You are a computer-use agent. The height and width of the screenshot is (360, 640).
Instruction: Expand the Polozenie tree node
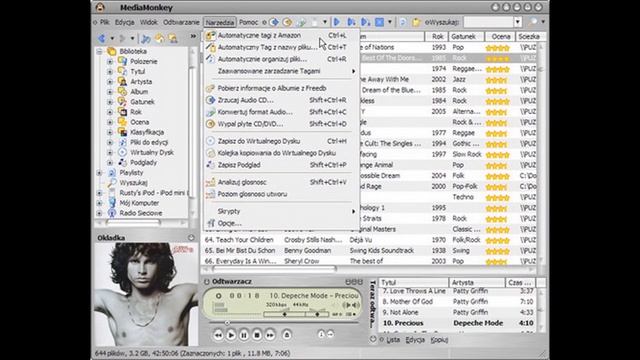click(110, 62)
